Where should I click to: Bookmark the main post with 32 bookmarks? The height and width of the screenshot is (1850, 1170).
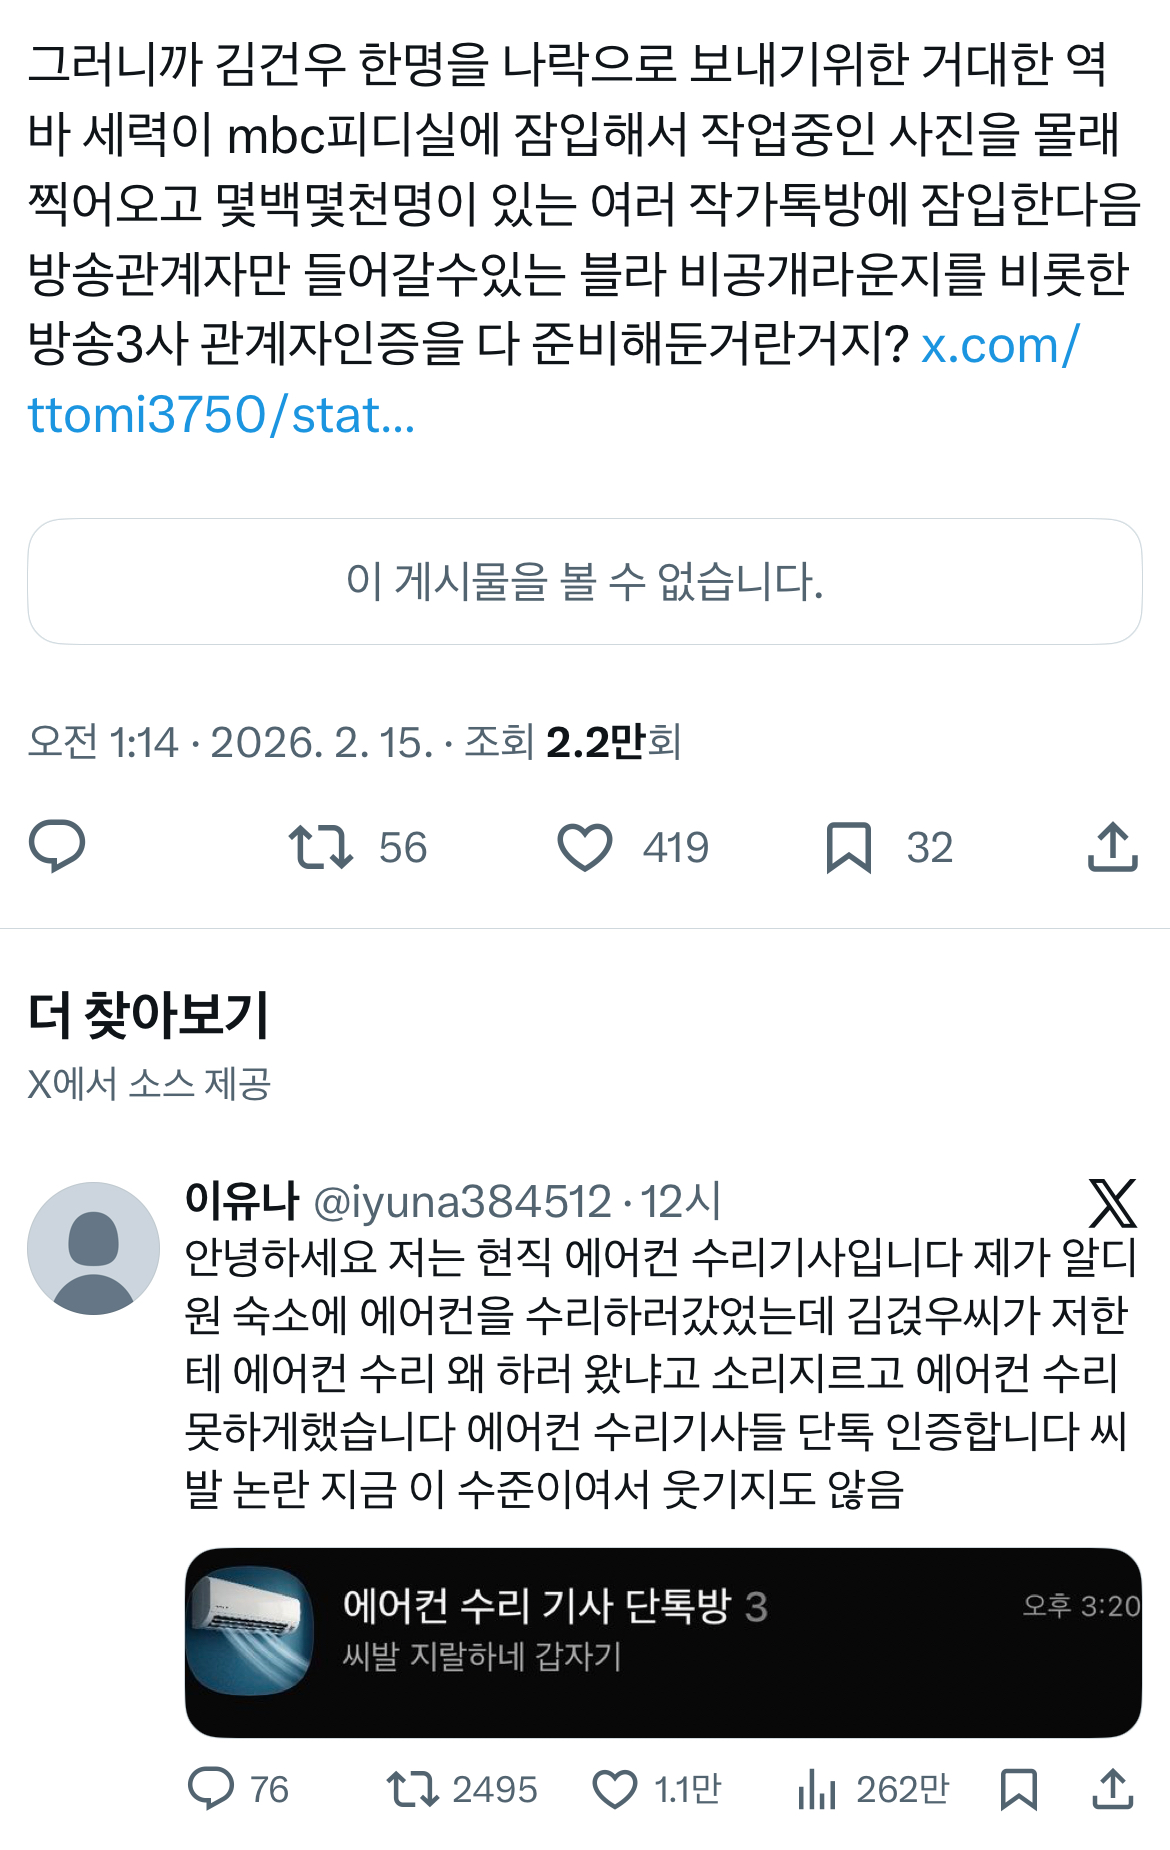coord(849,847)
